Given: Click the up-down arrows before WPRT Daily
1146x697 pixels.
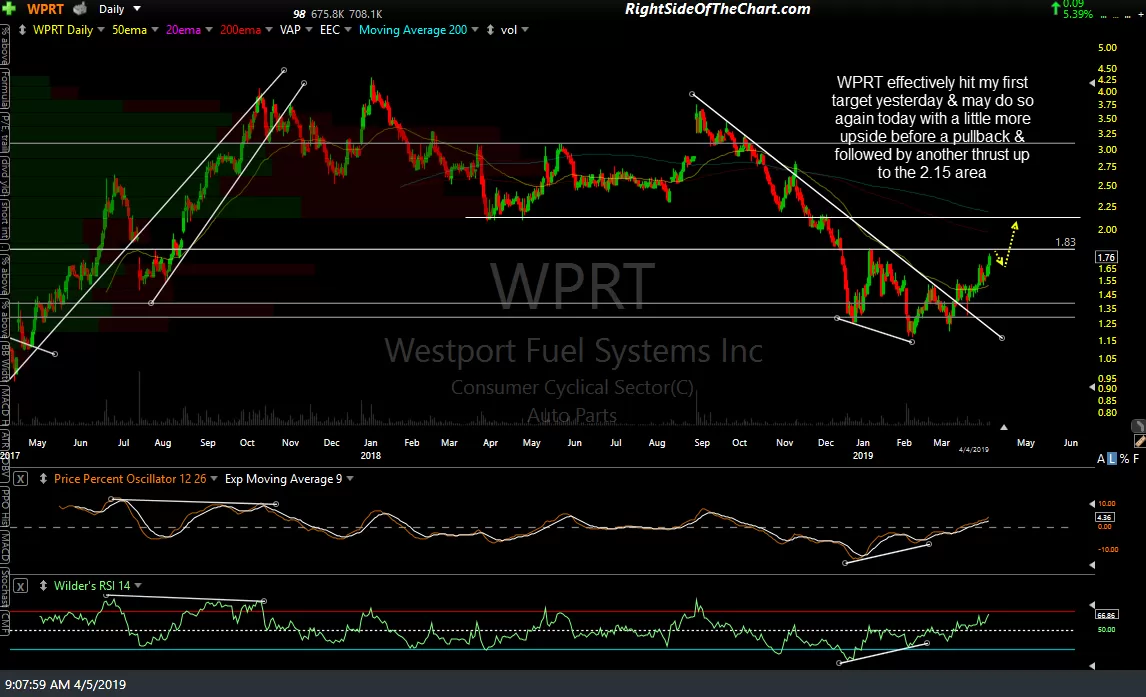Looking at the screenshot, I should point(23,30).
